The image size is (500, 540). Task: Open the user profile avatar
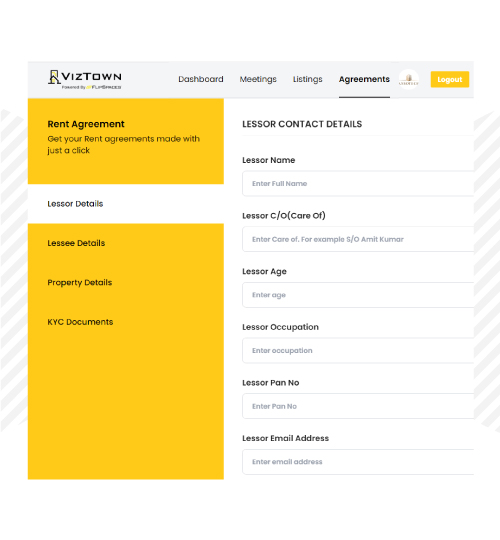pyautogui.click(x=409, y=79)
